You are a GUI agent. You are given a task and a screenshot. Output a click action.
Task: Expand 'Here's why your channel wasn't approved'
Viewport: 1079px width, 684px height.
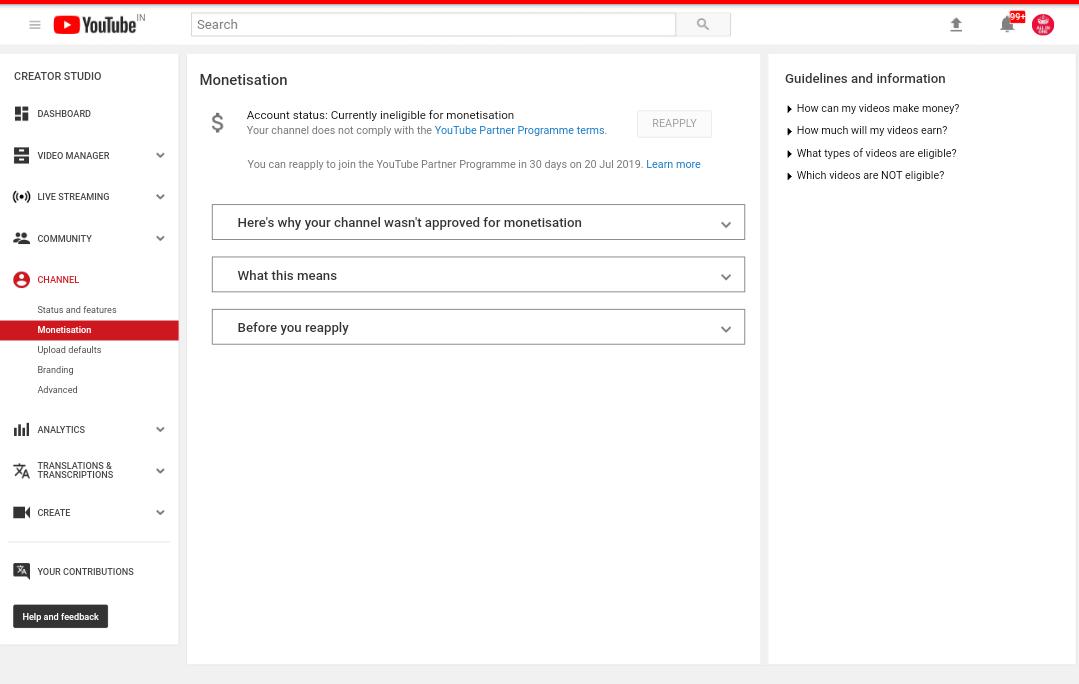click(478, 222)
